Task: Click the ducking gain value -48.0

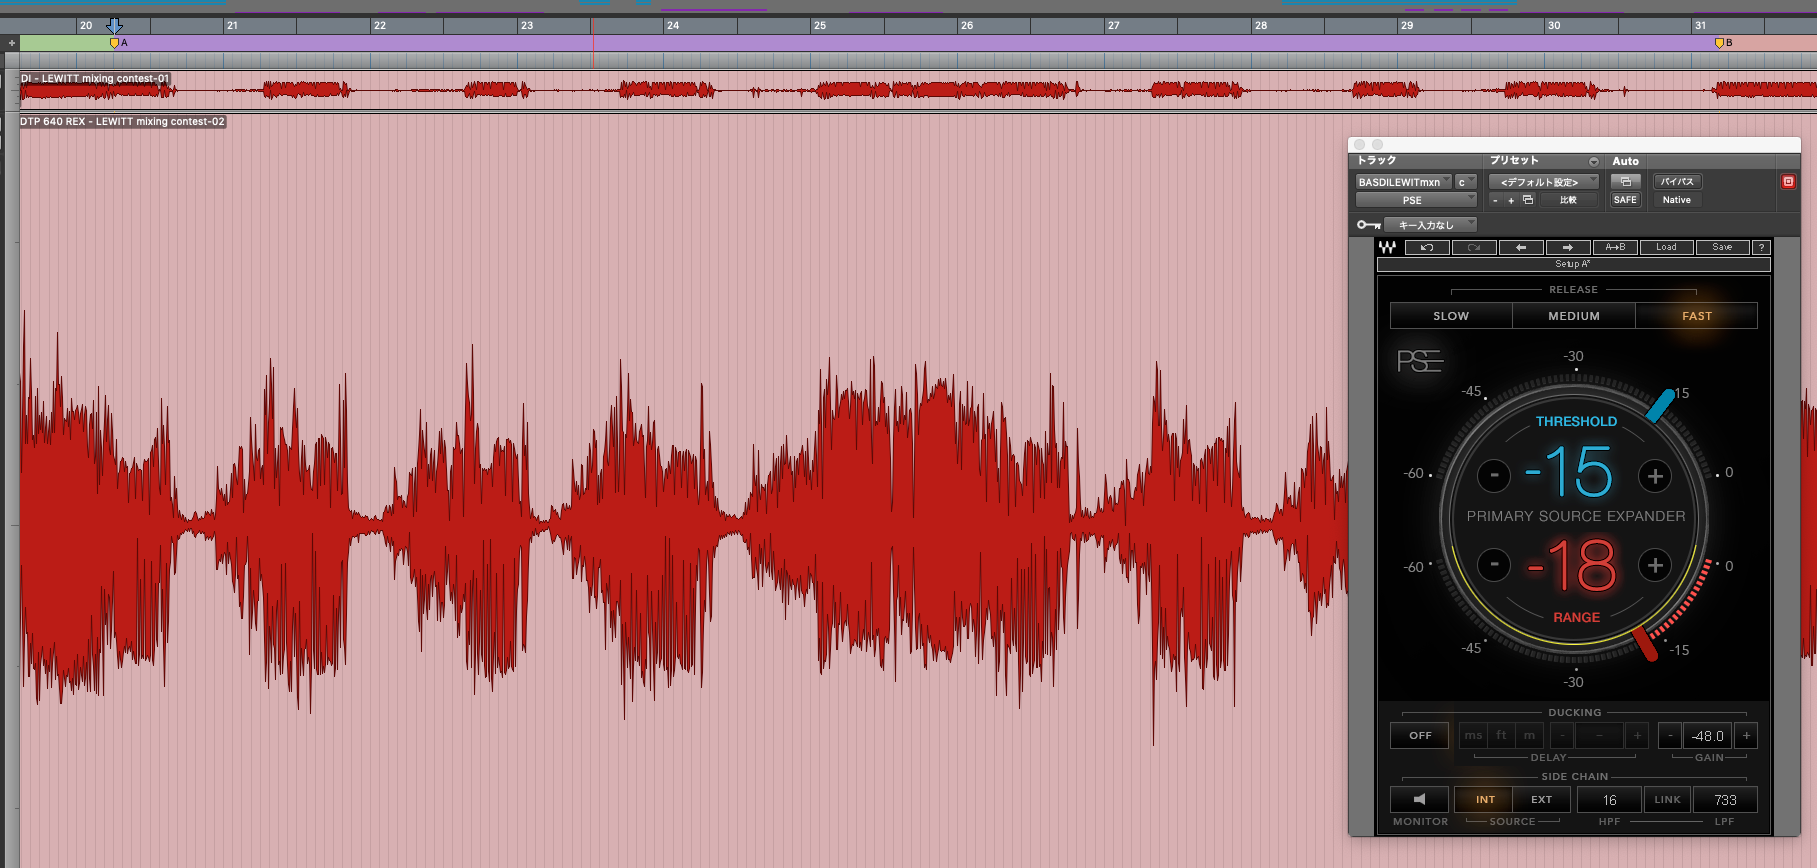Action: click(1708, 736)
